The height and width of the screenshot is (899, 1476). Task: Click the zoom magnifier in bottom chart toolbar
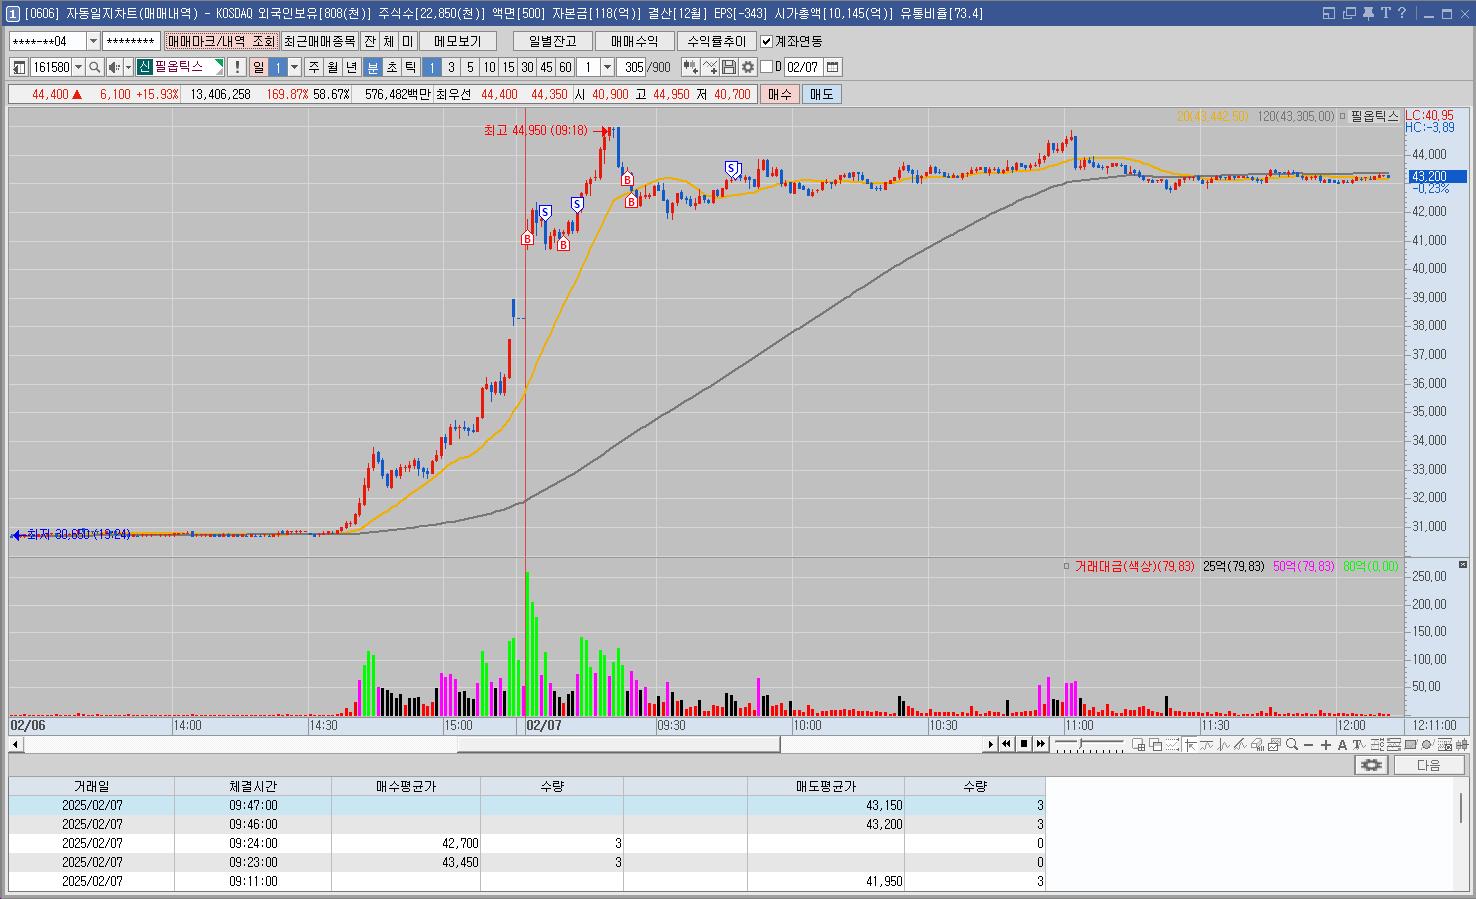click(x=1292, y=744)
